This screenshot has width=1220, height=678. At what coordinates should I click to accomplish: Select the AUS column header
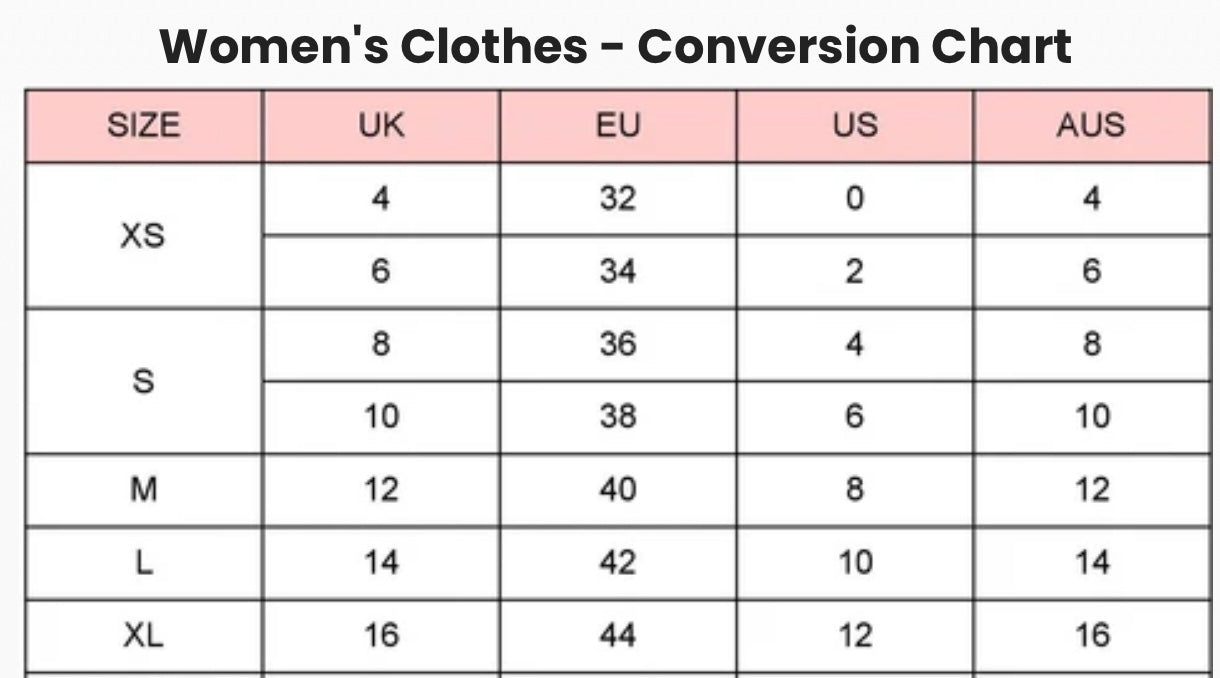(1091, 126)
